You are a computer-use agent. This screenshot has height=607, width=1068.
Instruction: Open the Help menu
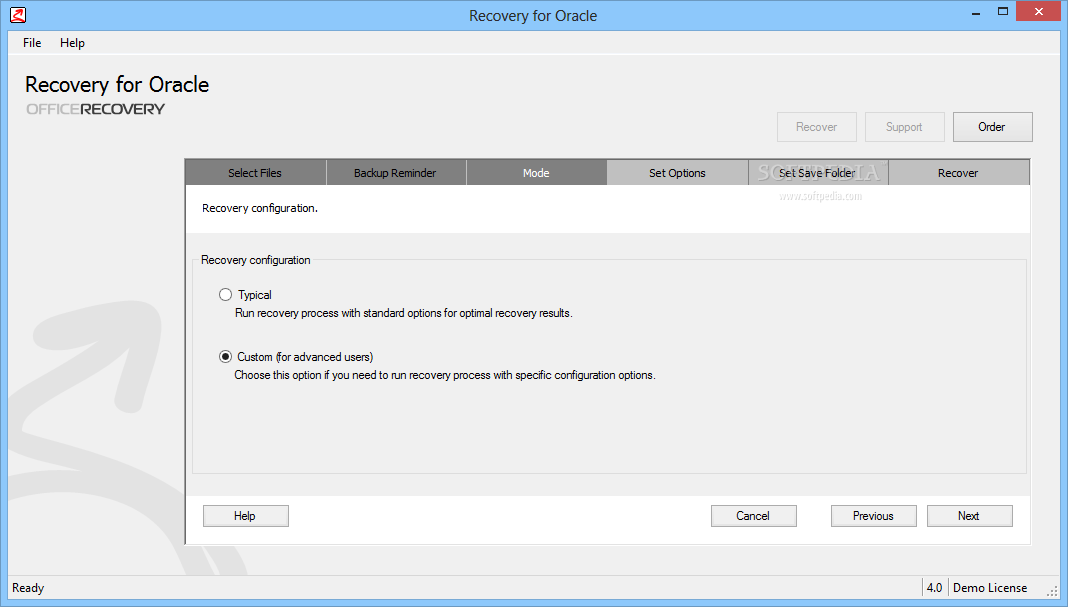pos(72,43)
